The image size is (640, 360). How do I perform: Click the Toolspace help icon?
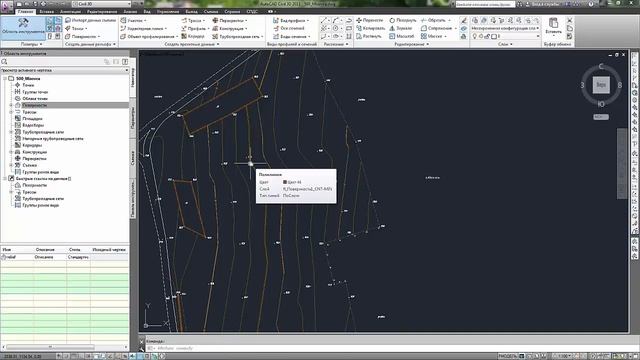(125, 62)
